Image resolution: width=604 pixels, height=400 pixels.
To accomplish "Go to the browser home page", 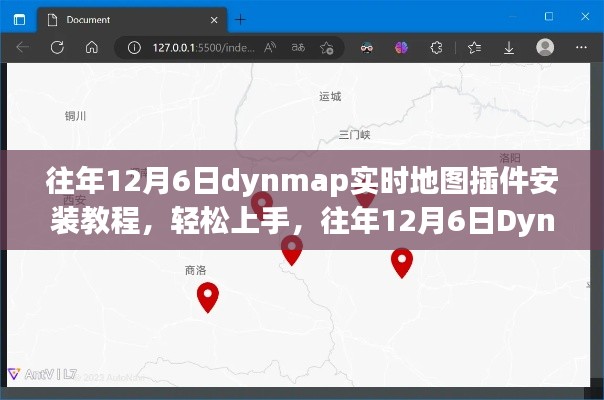I will 91,47.
